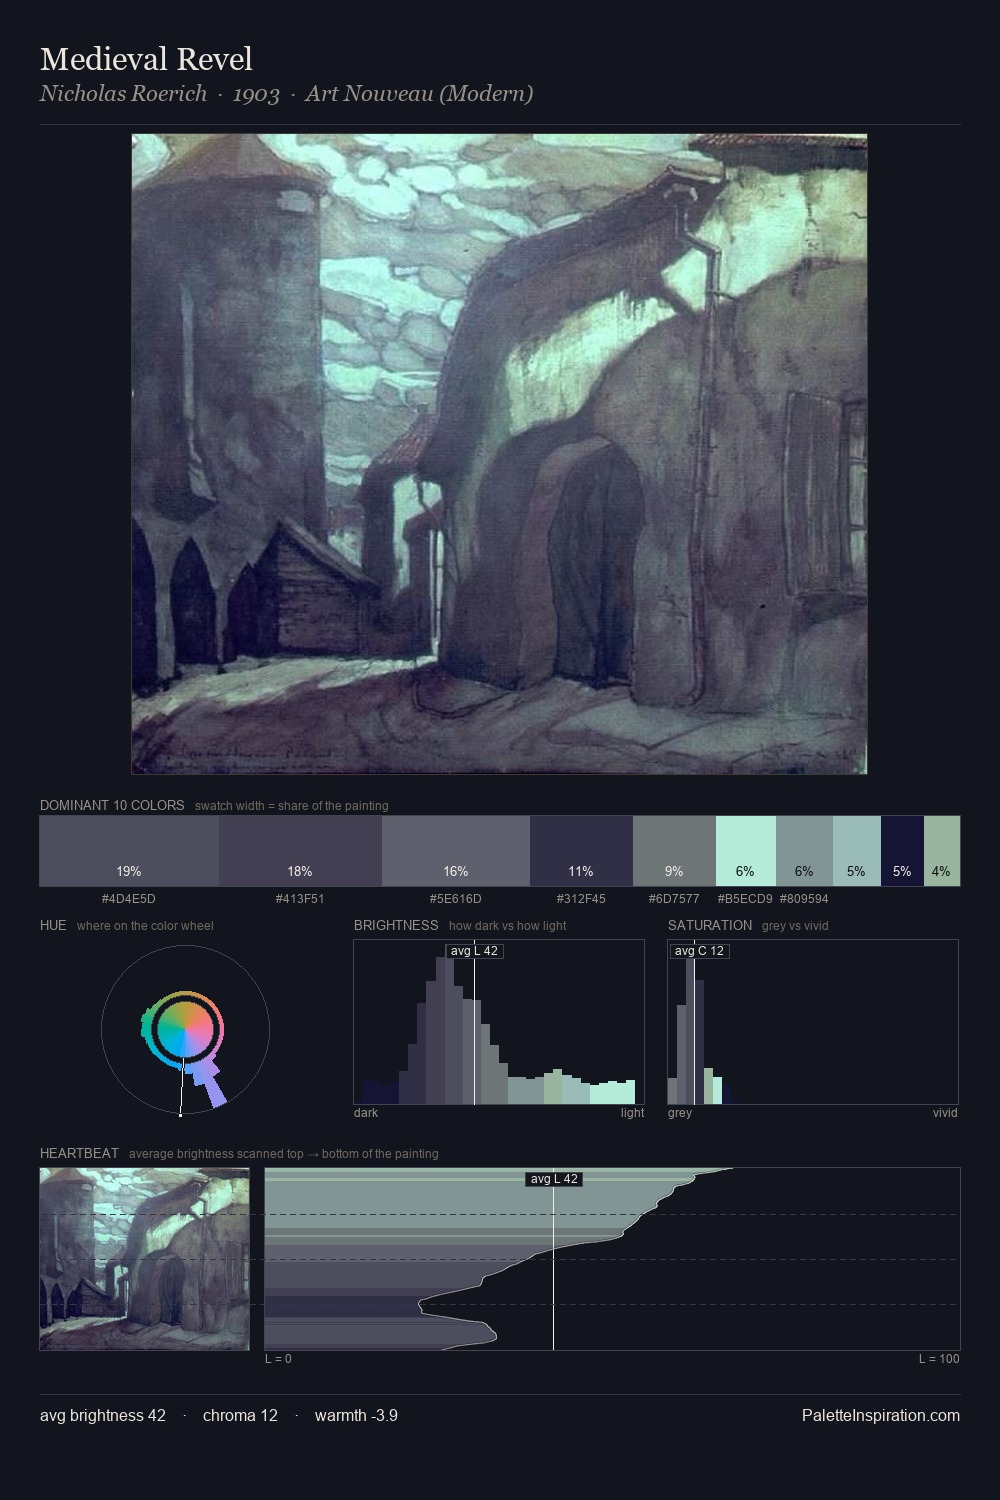
Task: Click the saturation histogram chart
Action: tap(813, 1022)
